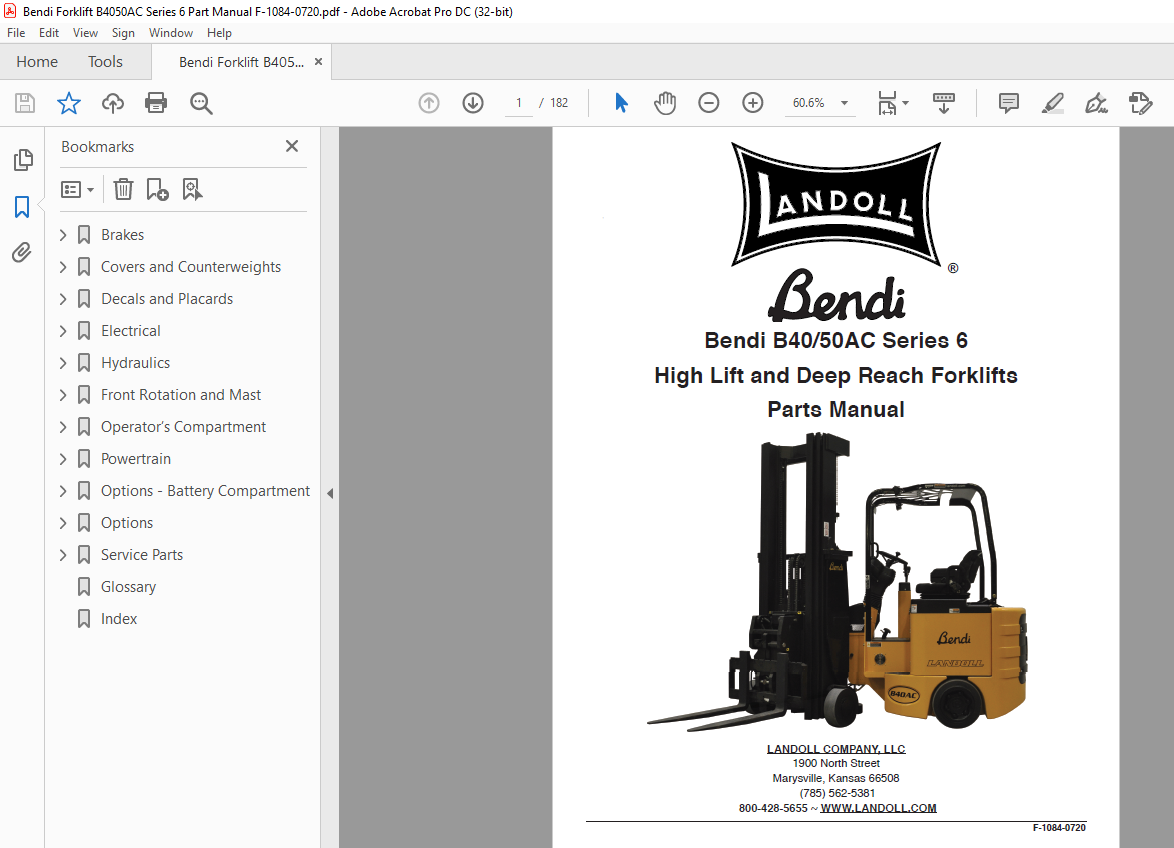Open fit page options icon

point(892,103)
